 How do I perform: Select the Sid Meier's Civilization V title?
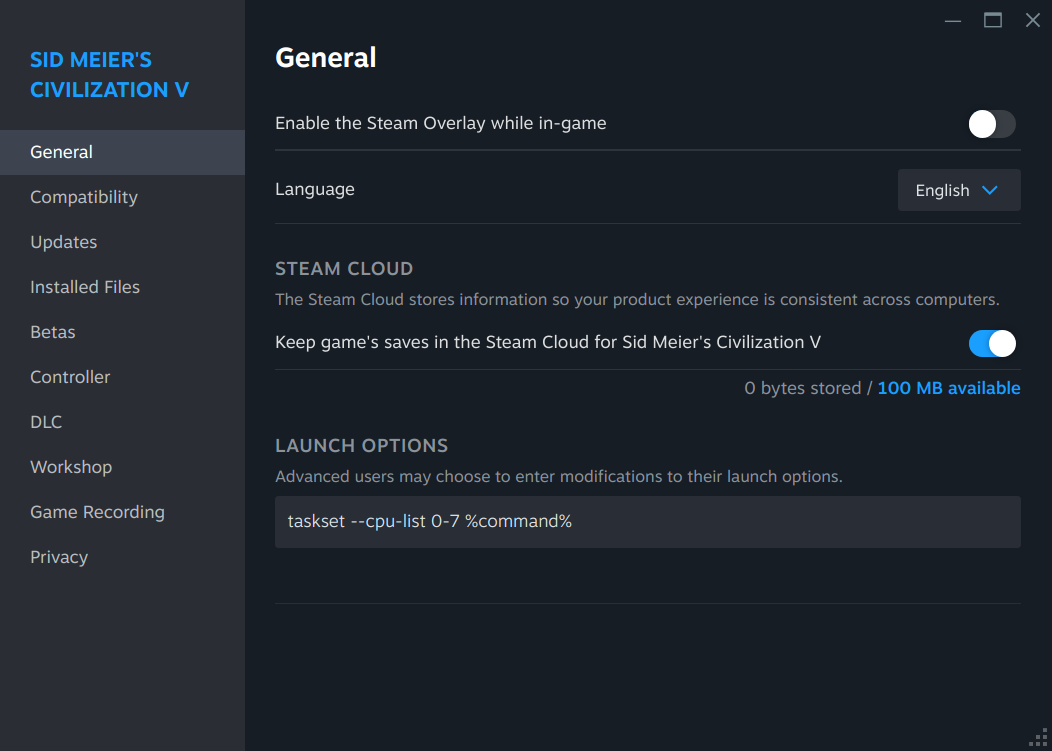[108, 74]
